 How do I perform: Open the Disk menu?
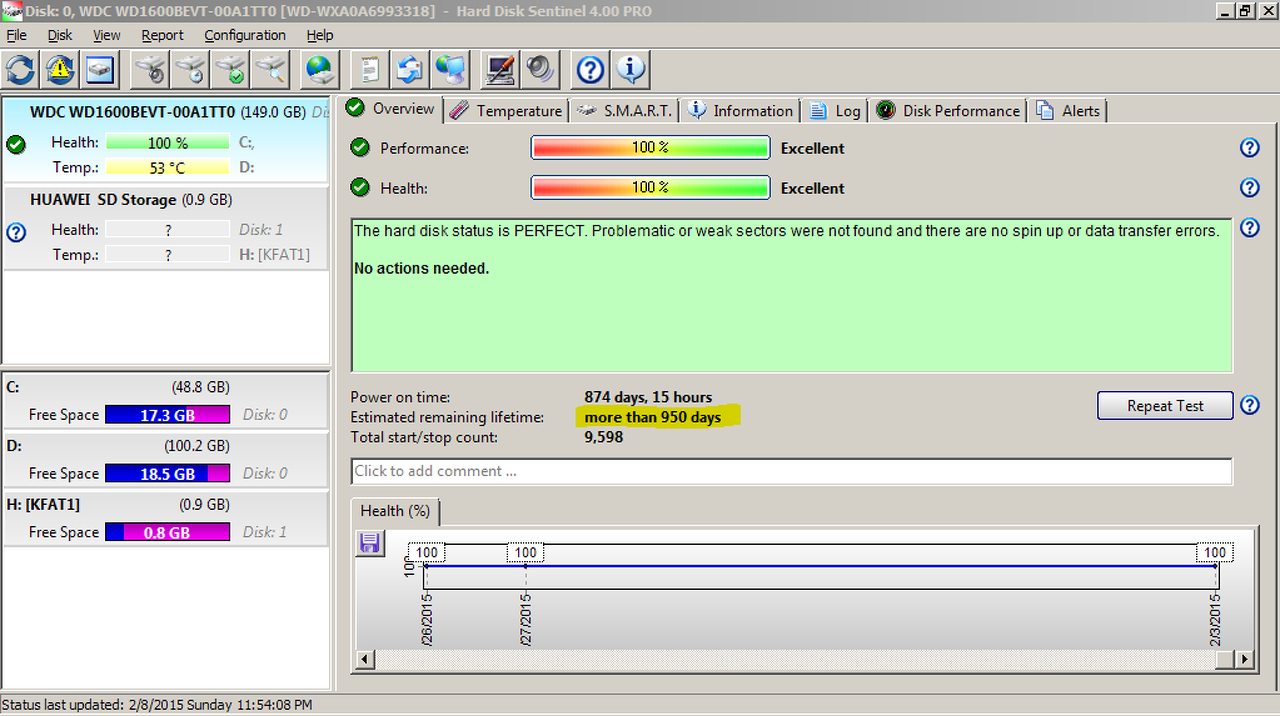coord(60,35)
